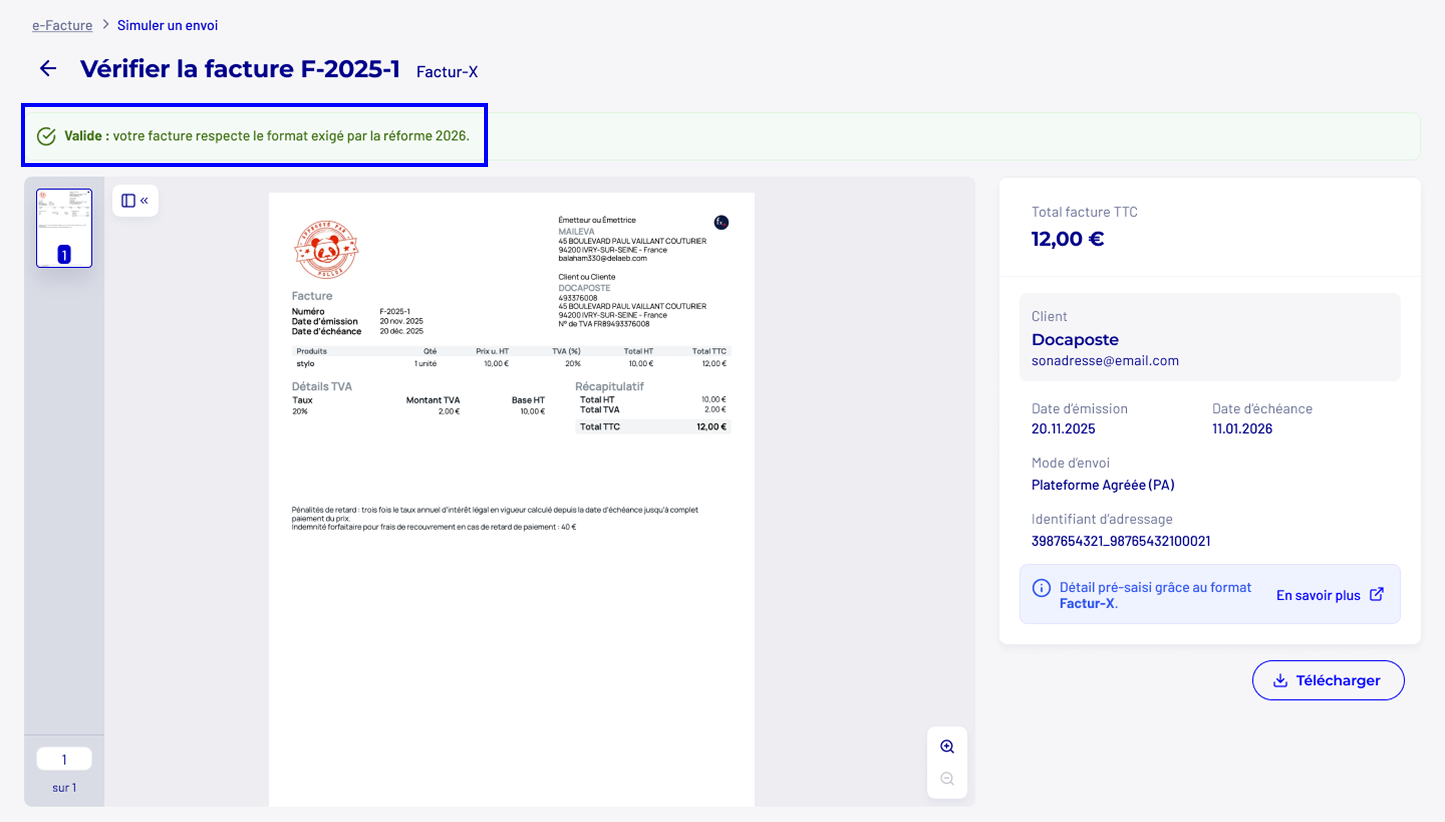The height and width of the screenshot is (822, 1445).
Task: Click the page number input field
Action: (x=64, y=759)
